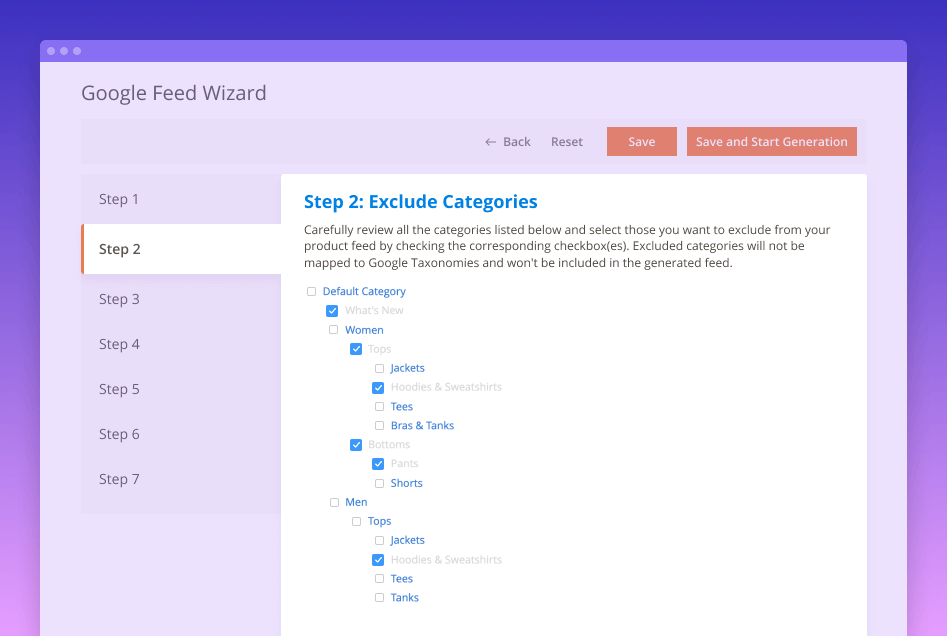947x636 pixels.
Task: Open Step 5
Action: 119,389
